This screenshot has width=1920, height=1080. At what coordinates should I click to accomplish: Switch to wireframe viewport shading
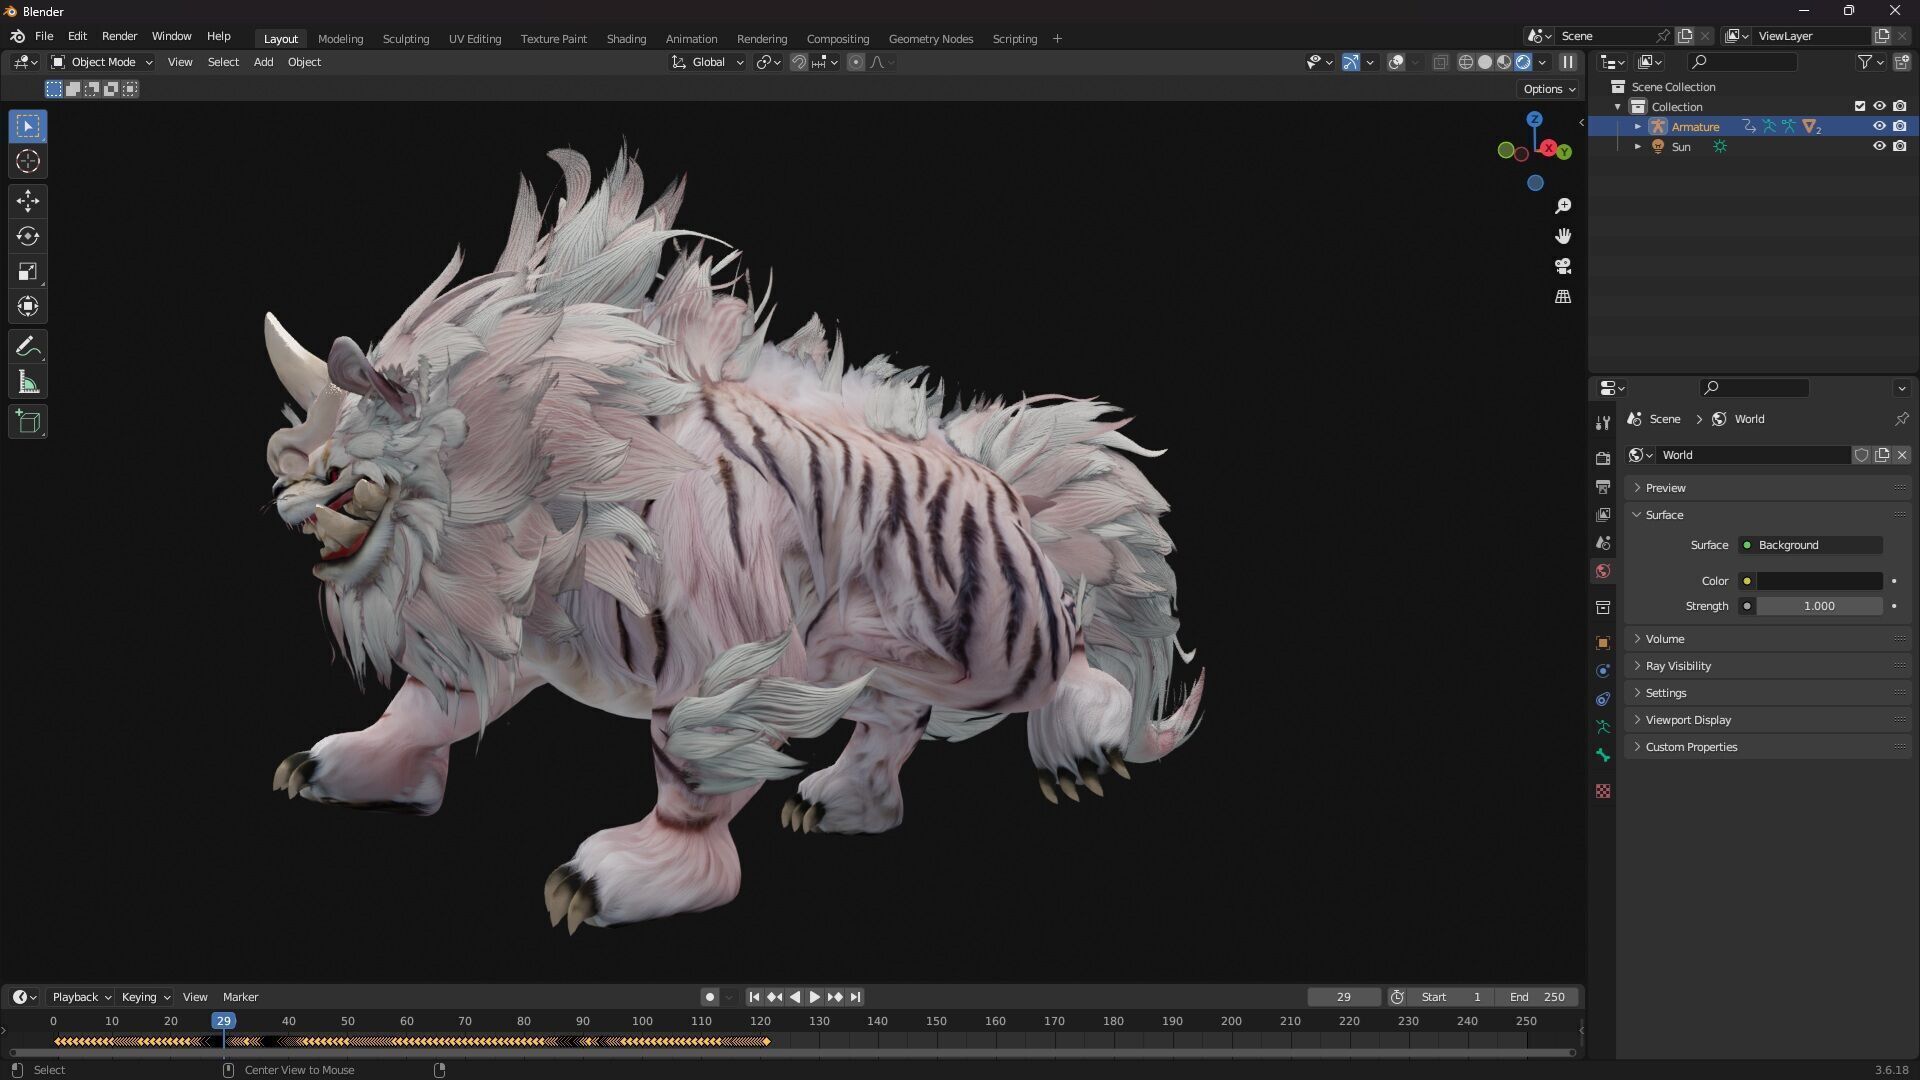(x=1466, y=62)
